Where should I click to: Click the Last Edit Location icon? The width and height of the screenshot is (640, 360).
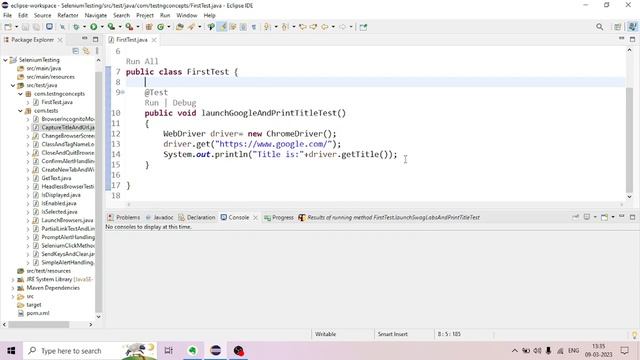tap(302, 27)
